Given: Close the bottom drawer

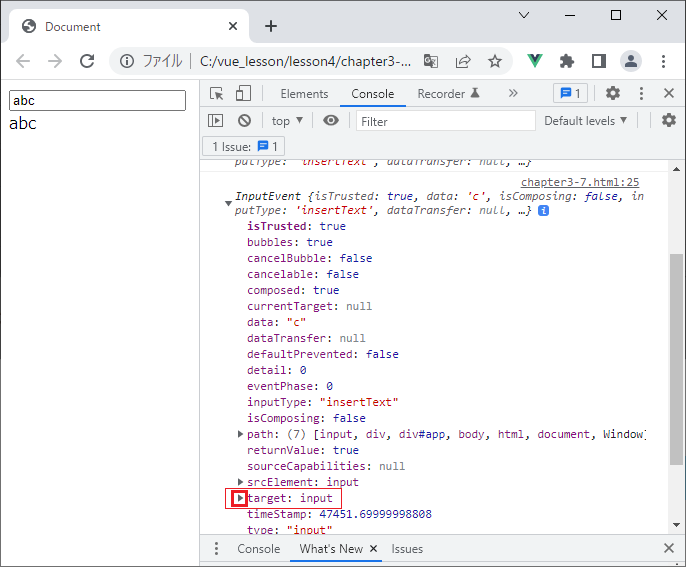Looking at the screenshot, I should (668, 548).
